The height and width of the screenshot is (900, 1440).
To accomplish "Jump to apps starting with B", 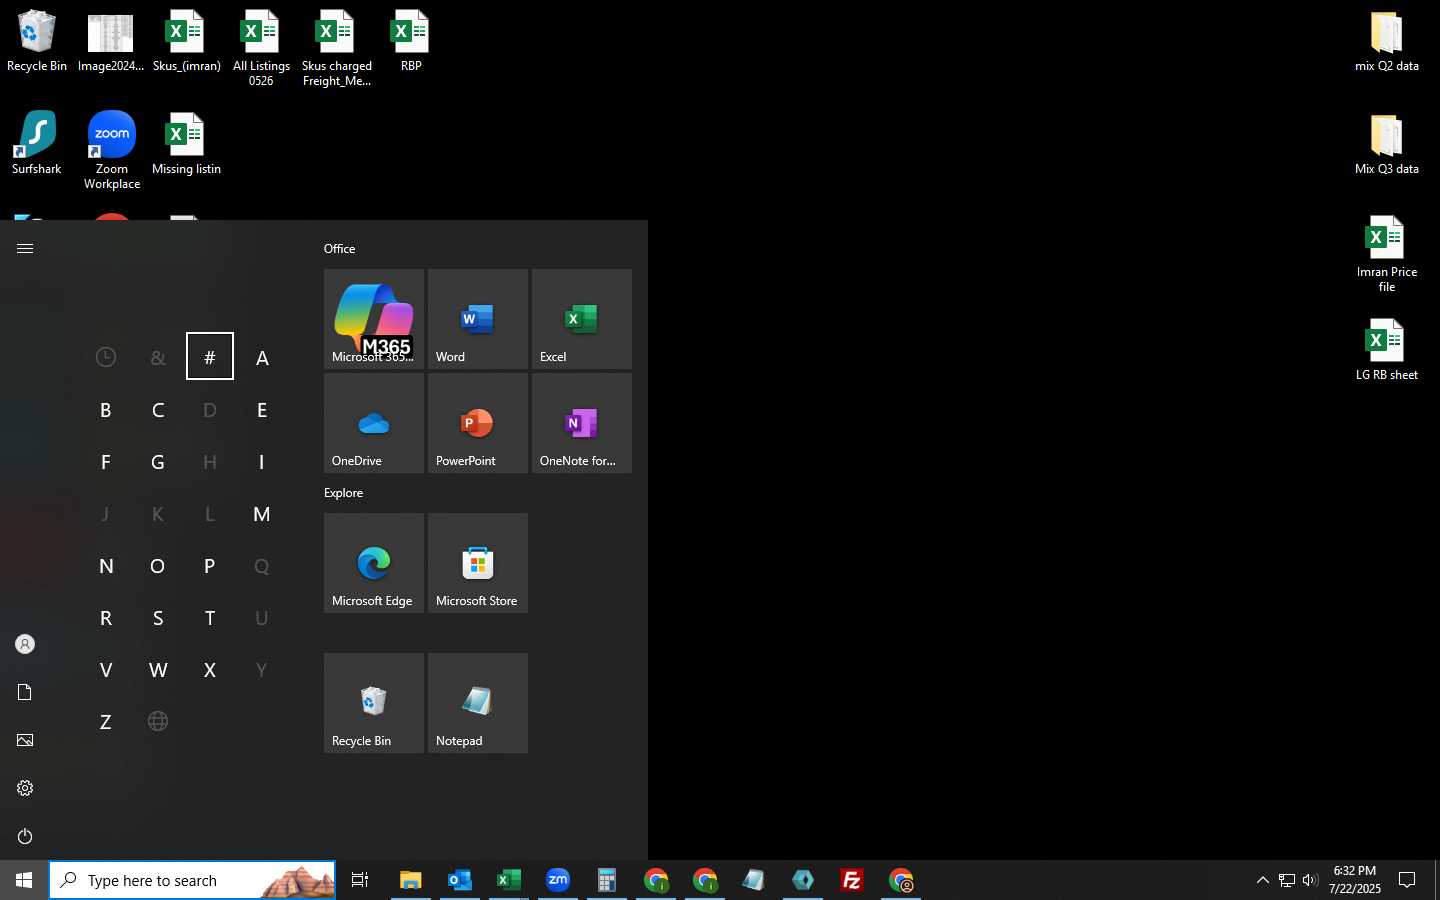I will tap(106, 409).
